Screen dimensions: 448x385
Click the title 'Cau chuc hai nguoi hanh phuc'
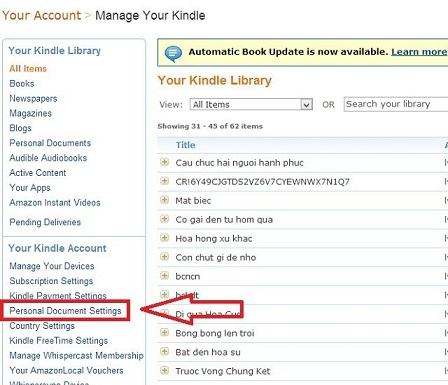pos(239,163)
